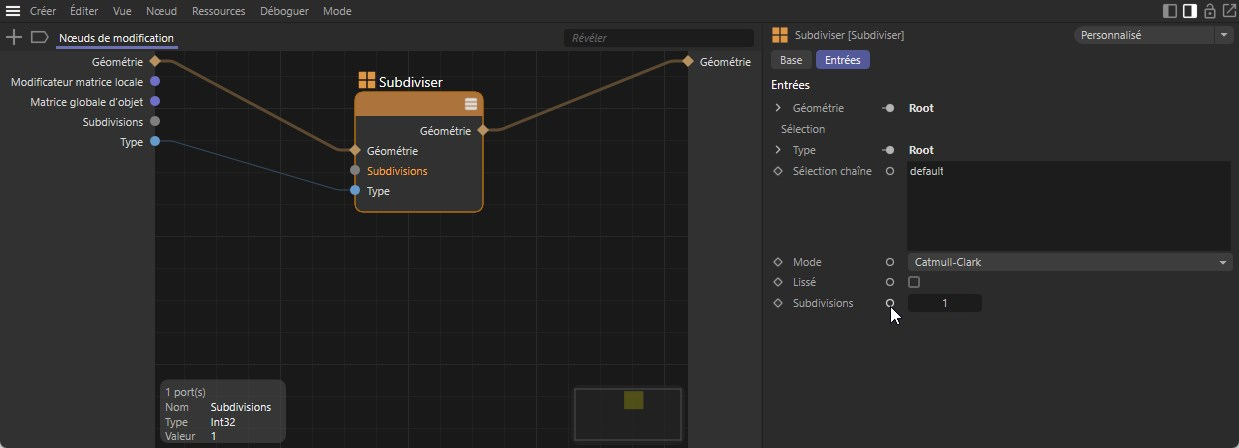
Task: Click the Subdiviser node's port display icon
Action: 471,104
